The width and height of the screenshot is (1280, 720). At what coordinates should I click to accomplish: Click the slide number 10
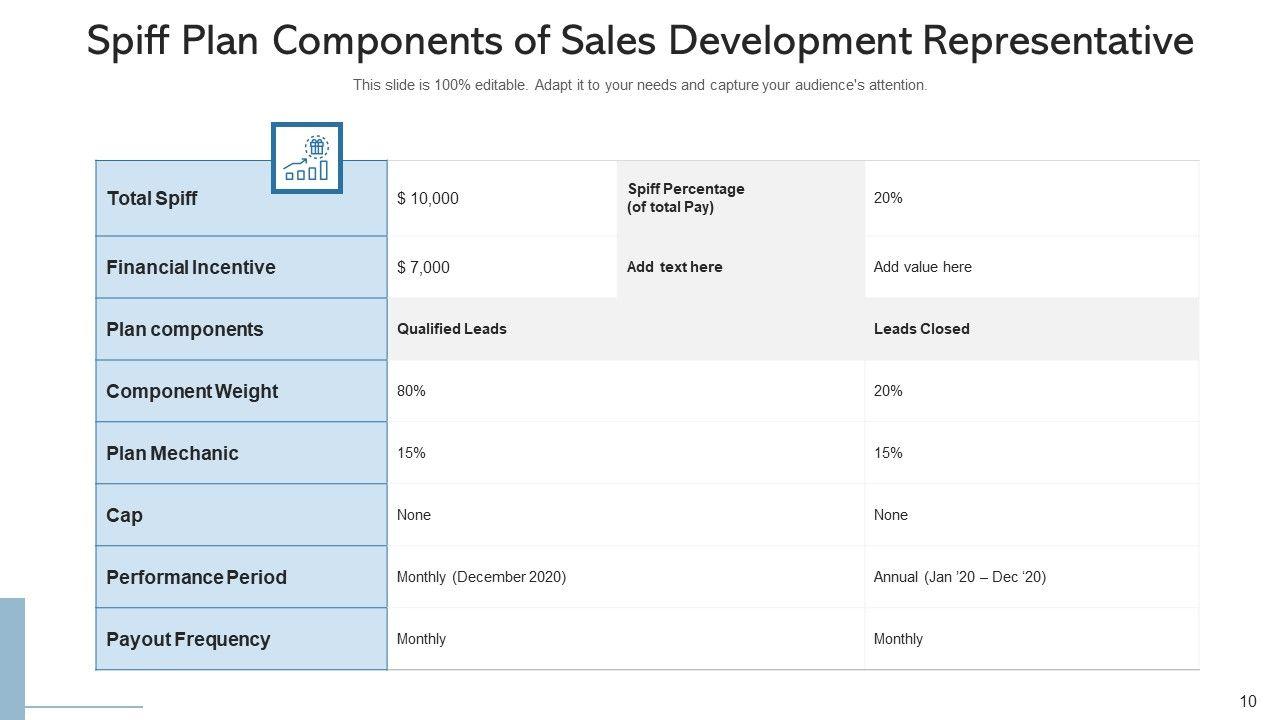click(1248, 702)
